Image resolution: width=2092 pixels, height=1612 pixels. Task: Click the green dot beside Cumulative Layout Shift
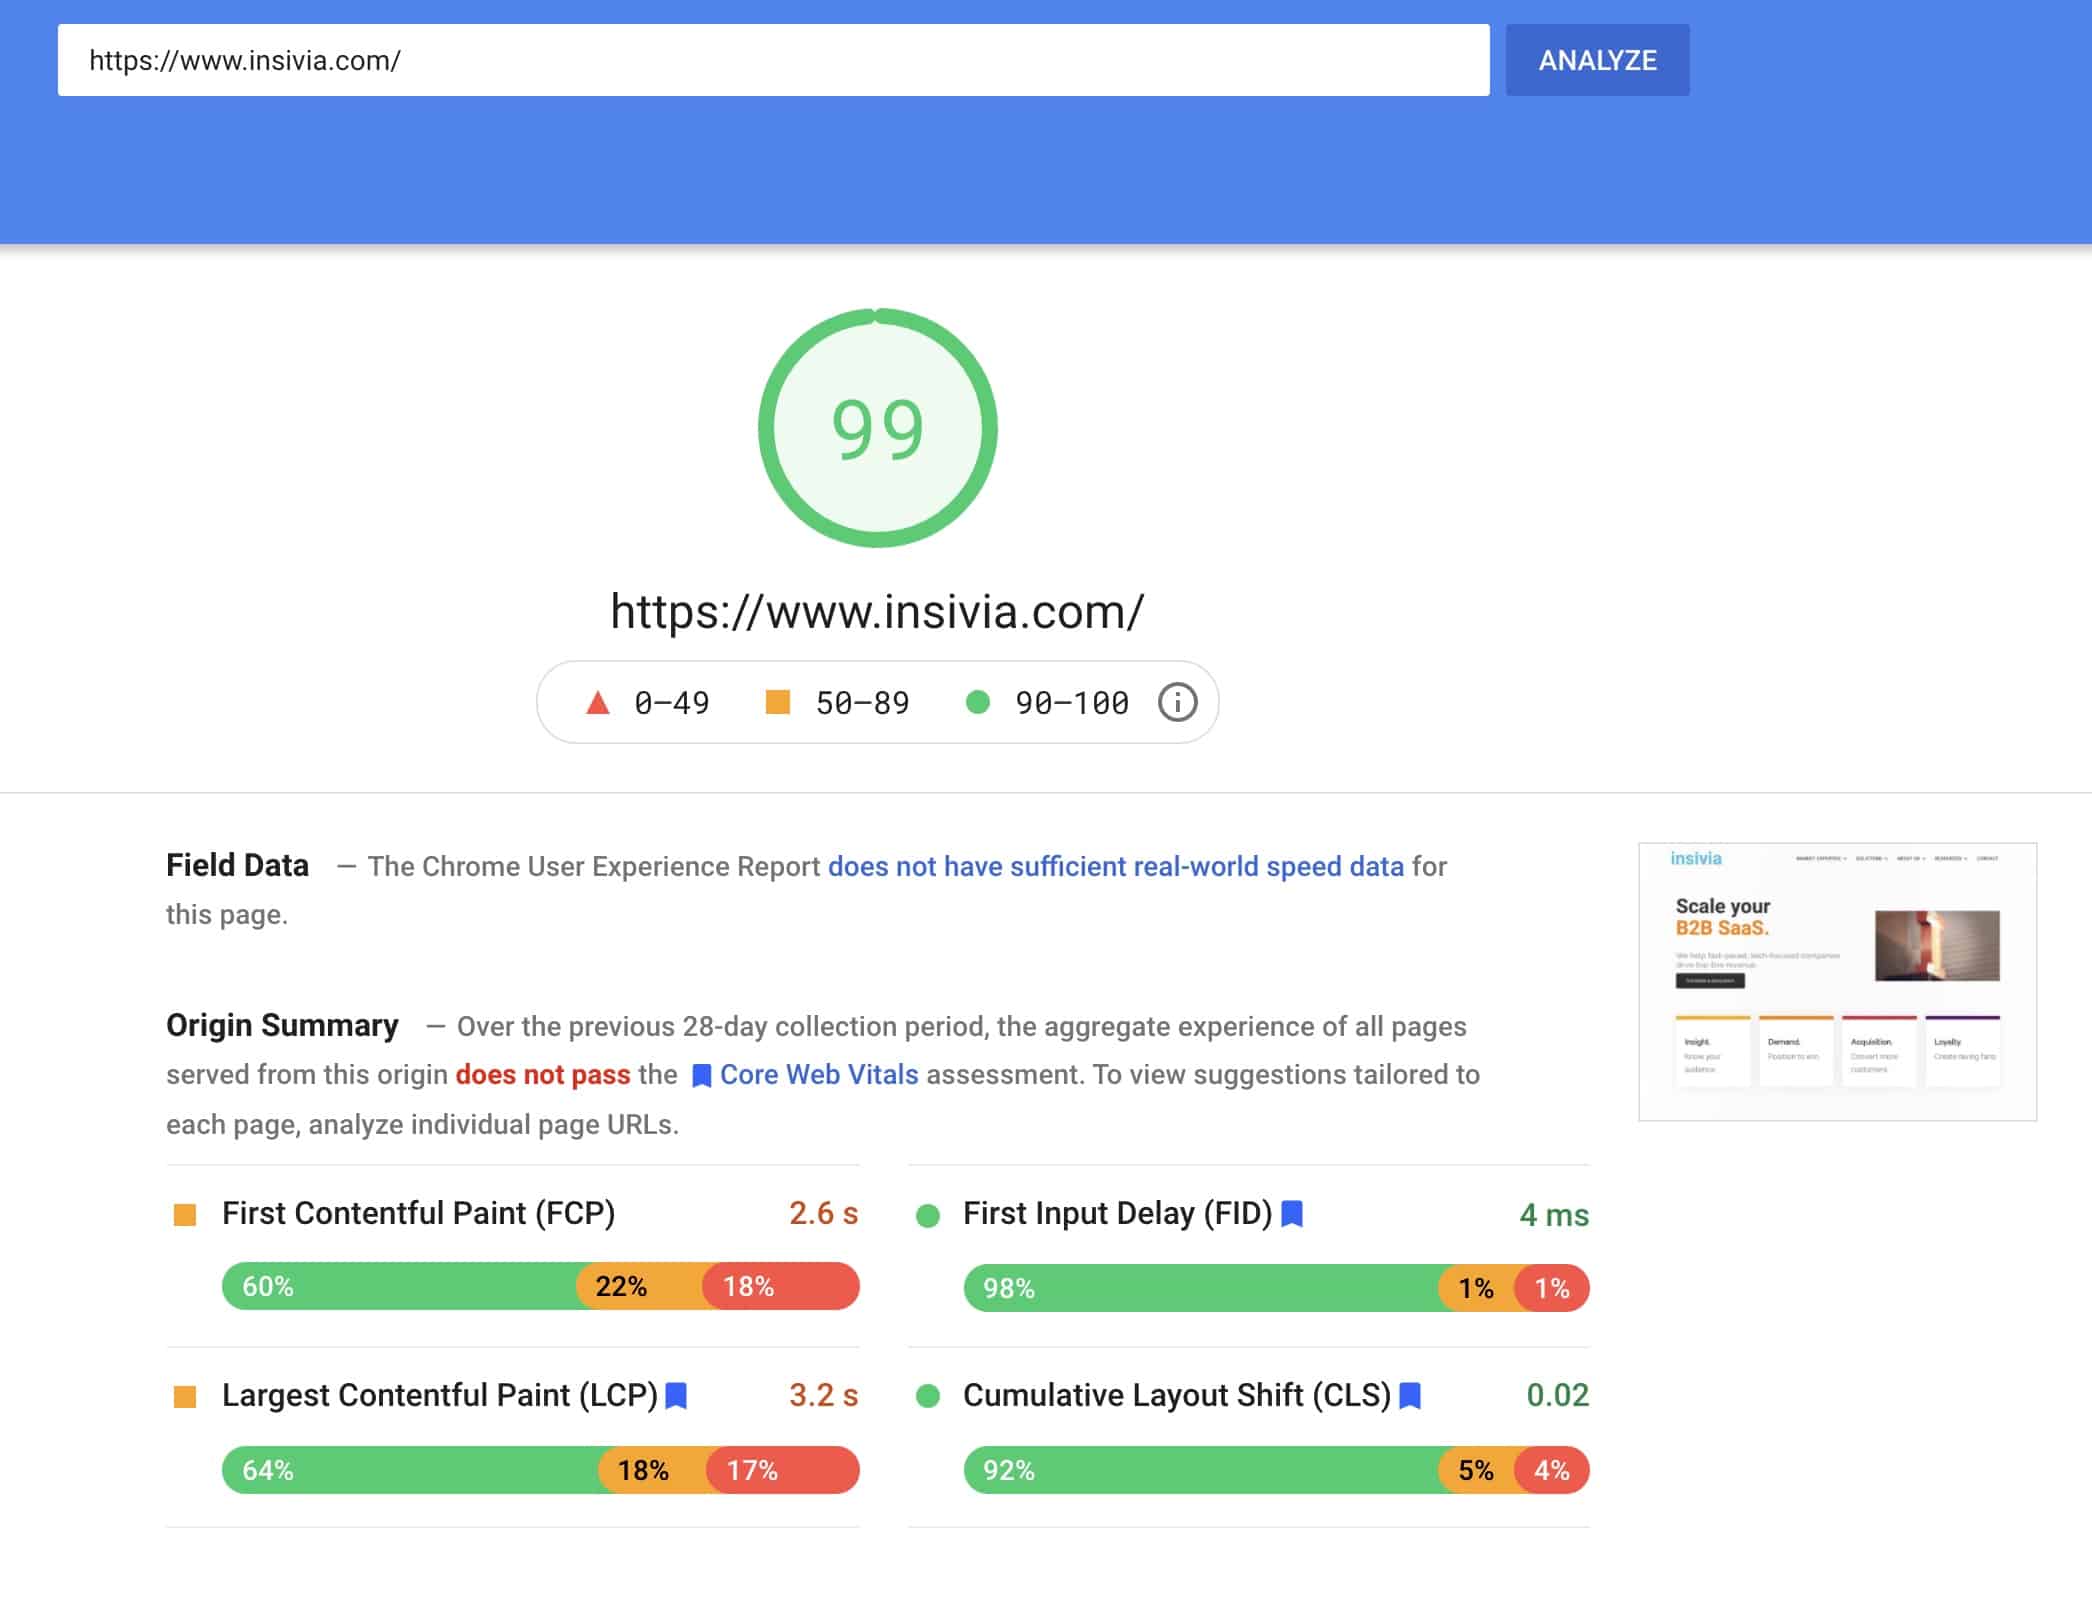pos(928,1396)
